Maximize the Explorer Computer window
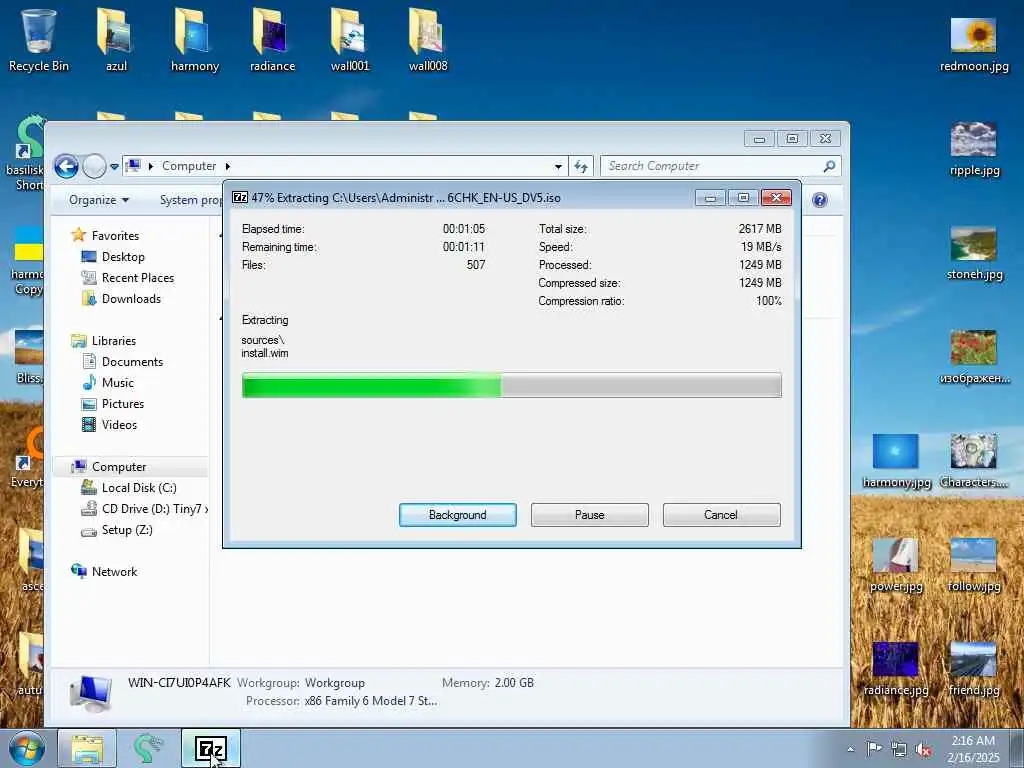This screenshot has height=768, width=1024. coord(792,138)
